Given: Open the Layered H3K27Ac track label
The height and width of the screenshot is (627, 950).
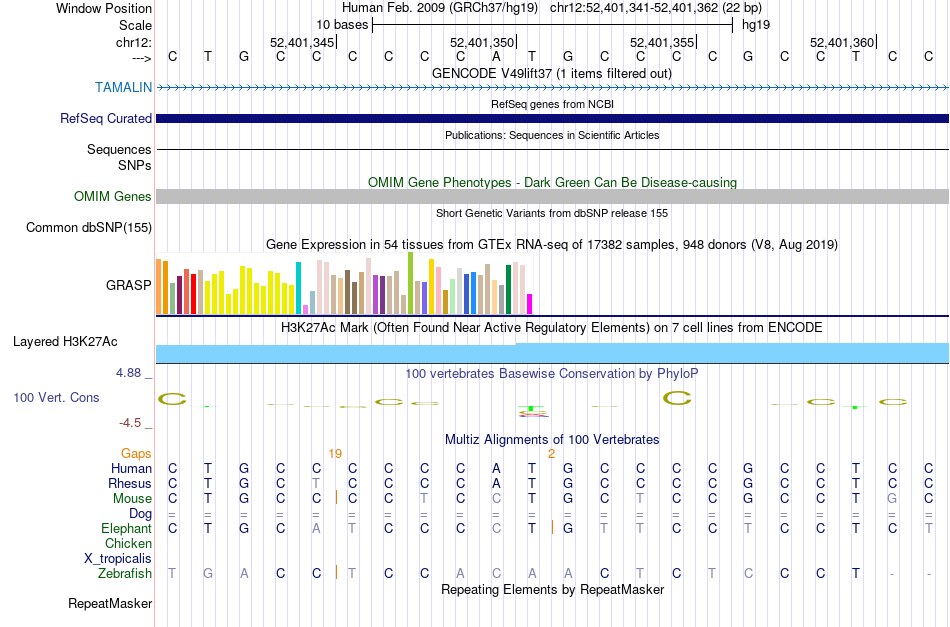Looking at the screenshot, I should [65, 341].
